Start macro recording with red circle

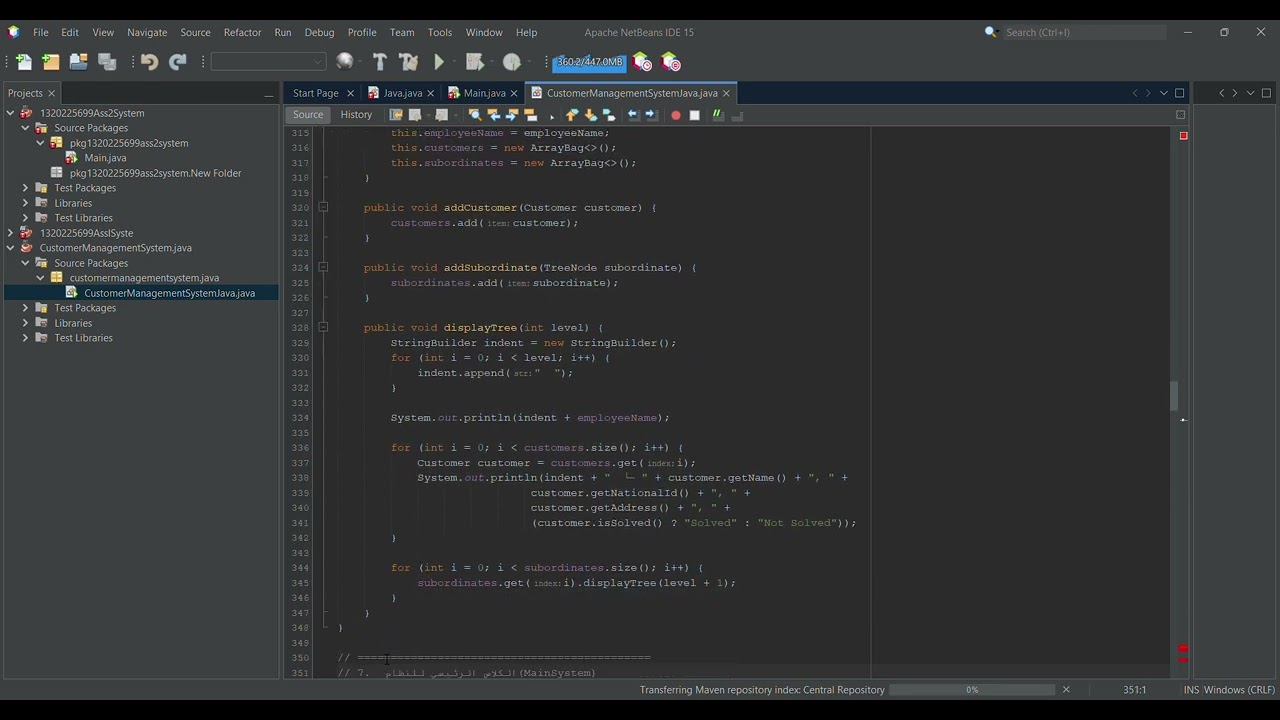pos(675,115)
